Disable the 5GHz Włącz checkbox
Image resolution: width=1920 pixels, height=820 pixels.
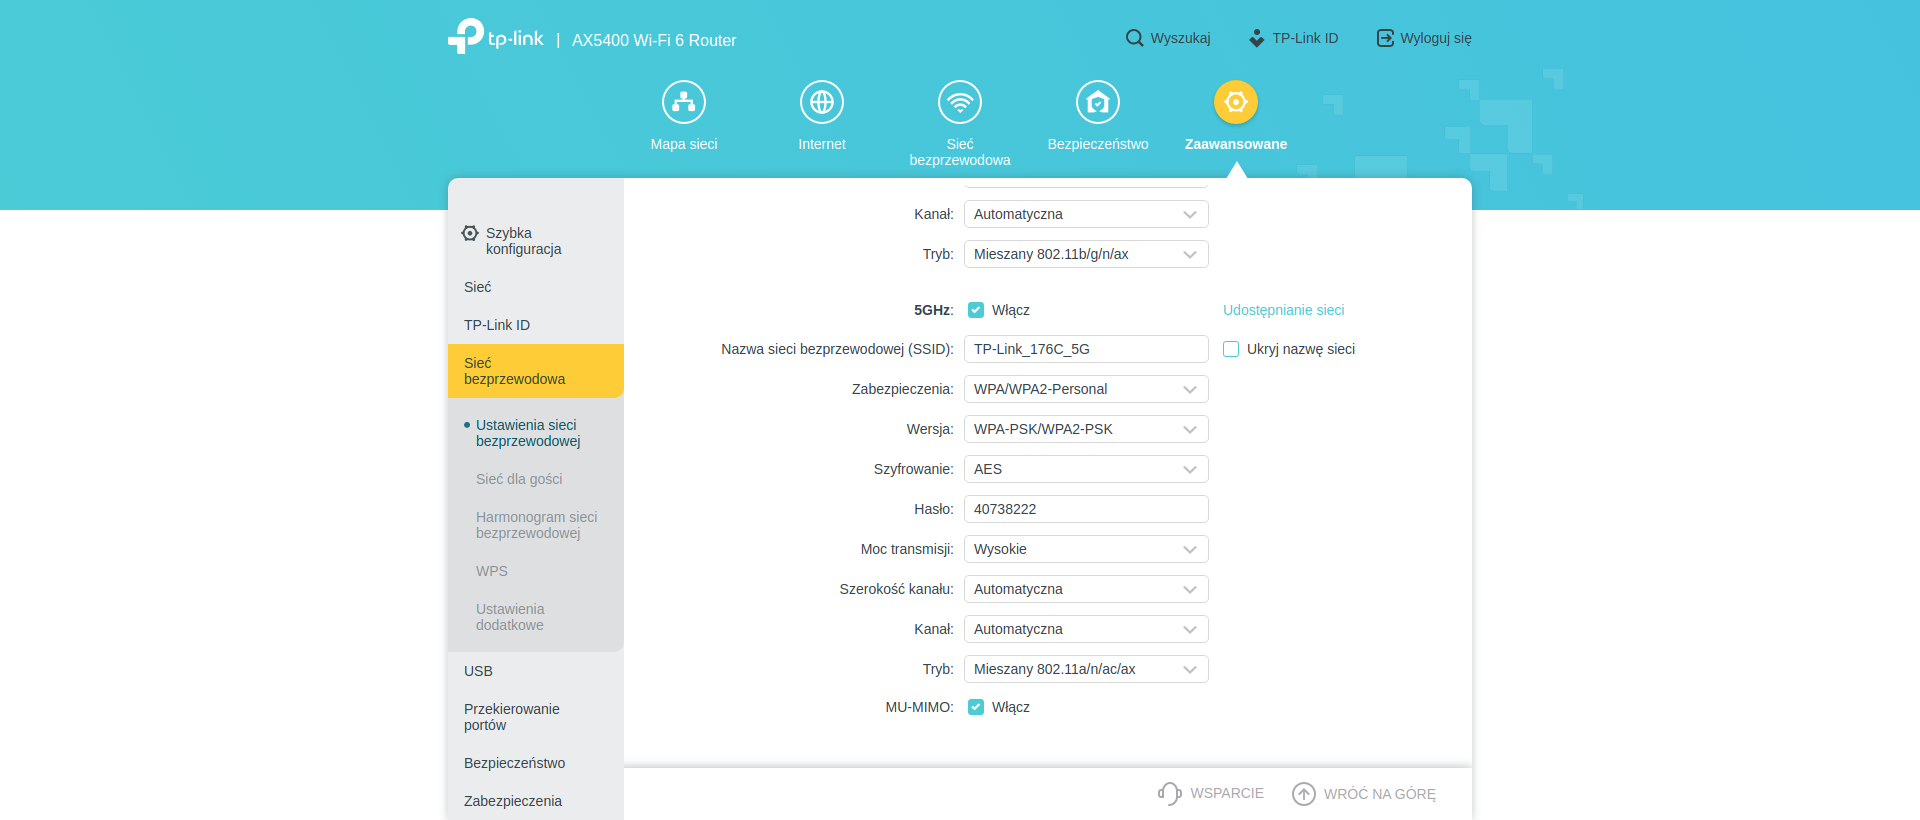pyautogui.click(x=976, y=310)
